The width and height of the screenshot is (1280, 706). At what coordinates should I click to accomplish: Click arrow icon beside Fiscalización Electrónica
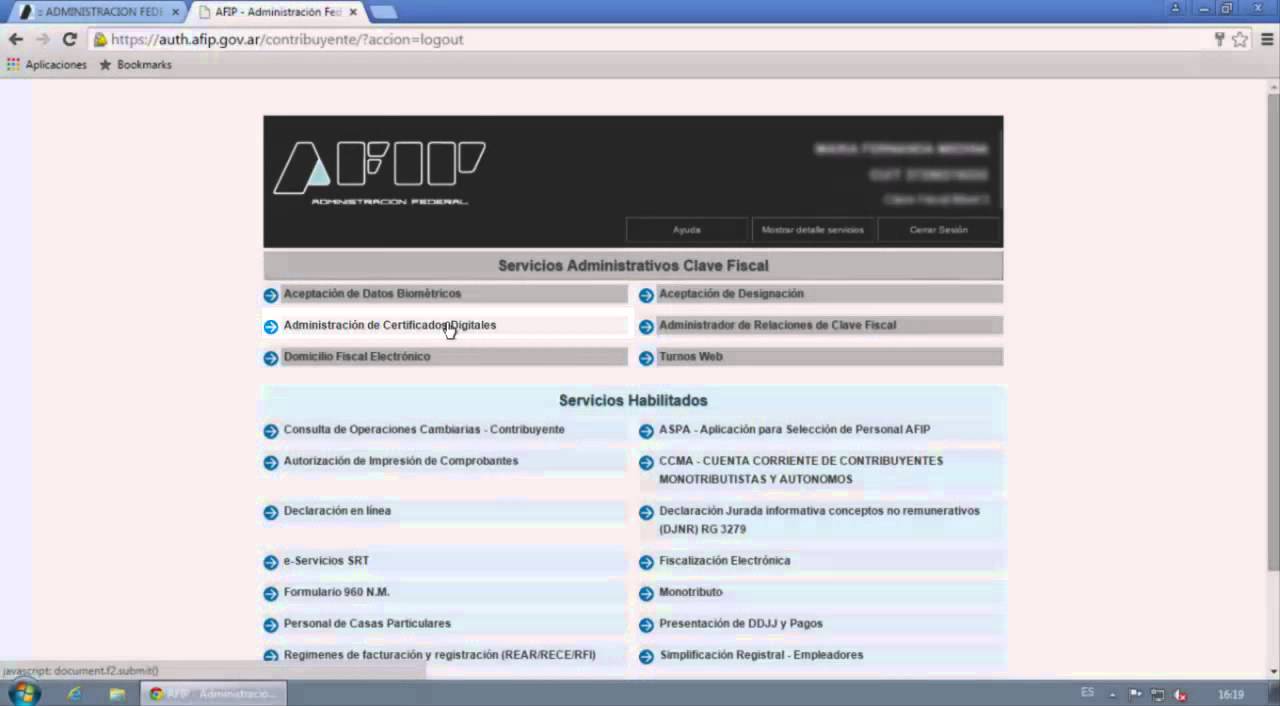[x=646, y=562]
